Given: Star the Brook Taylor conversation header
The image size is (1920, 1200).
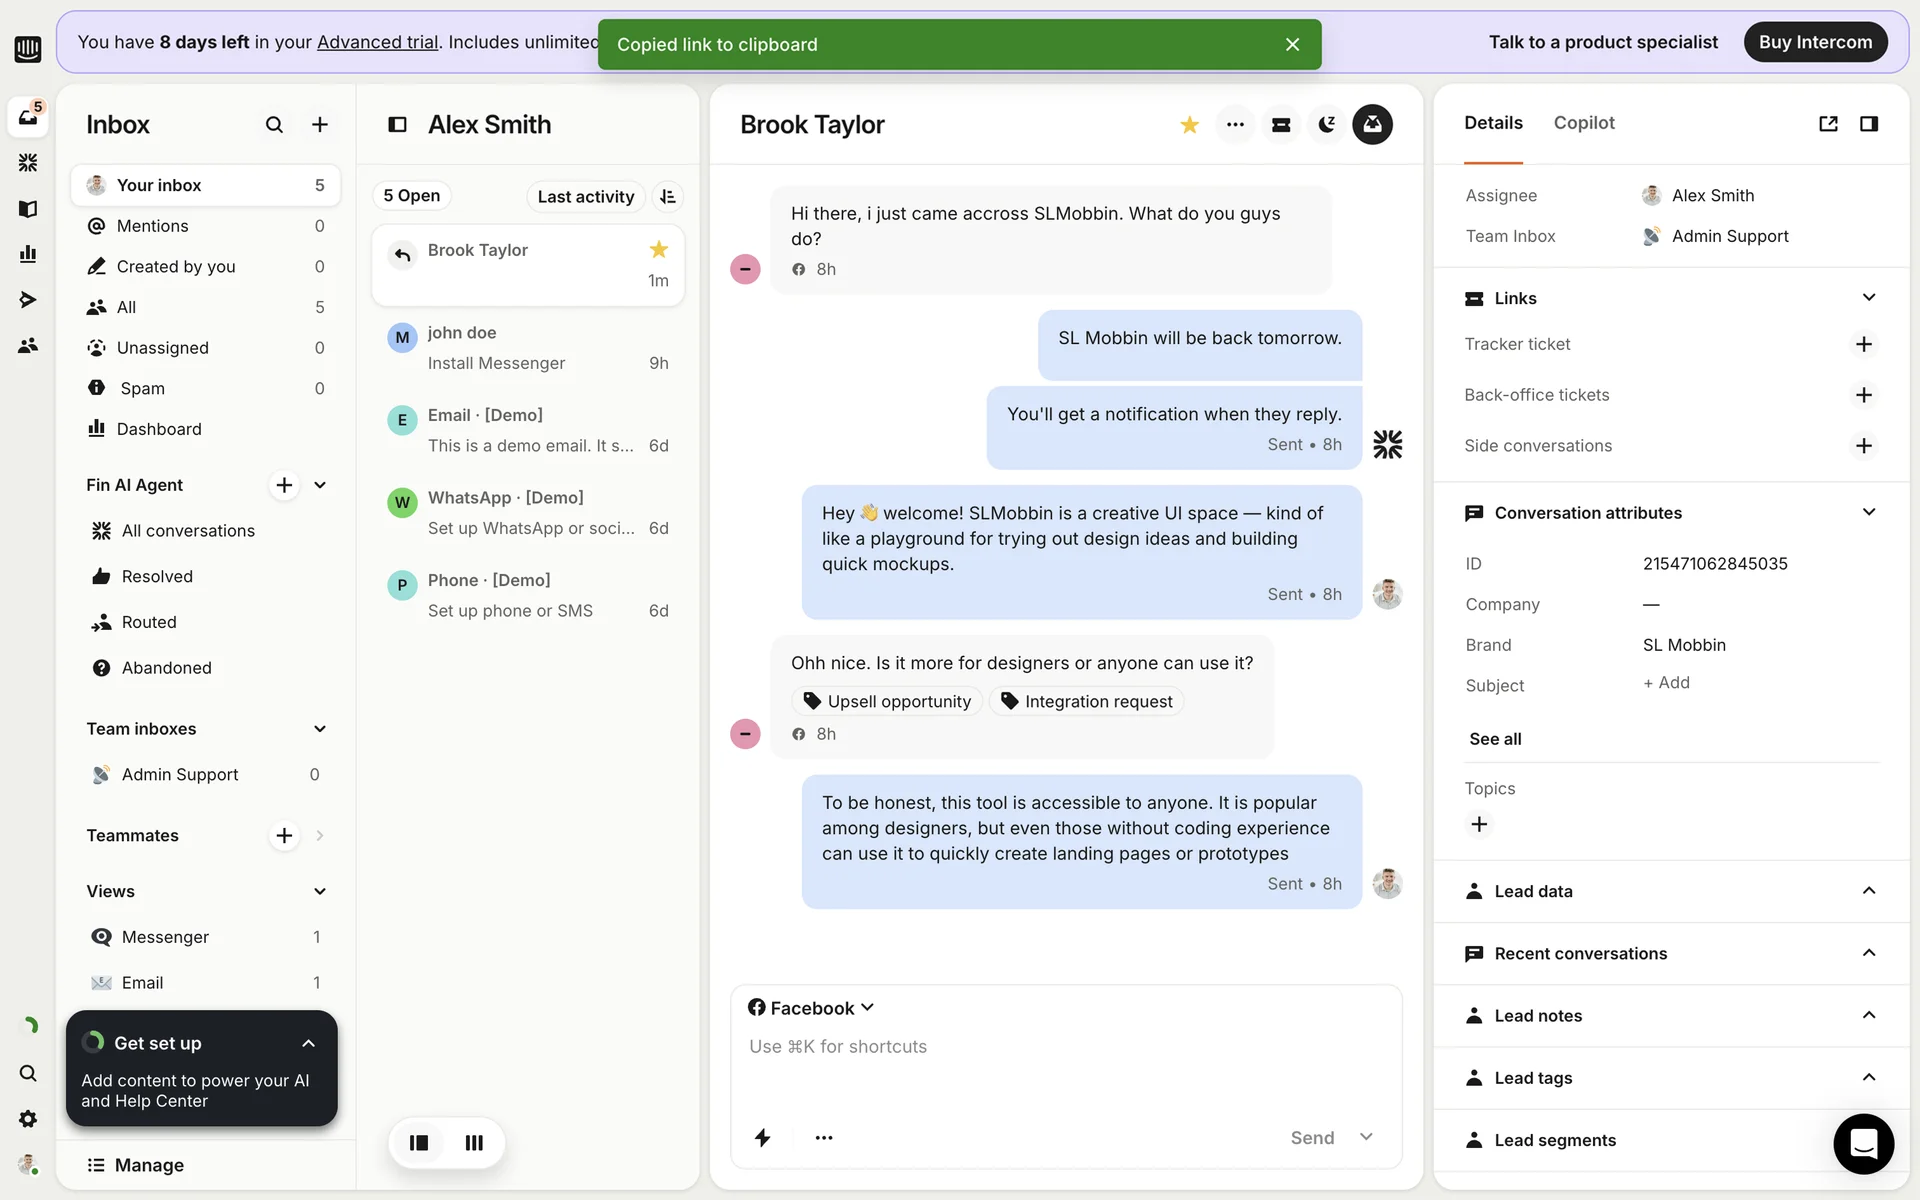Looking at the screenshot, I should click(1189, 125).
